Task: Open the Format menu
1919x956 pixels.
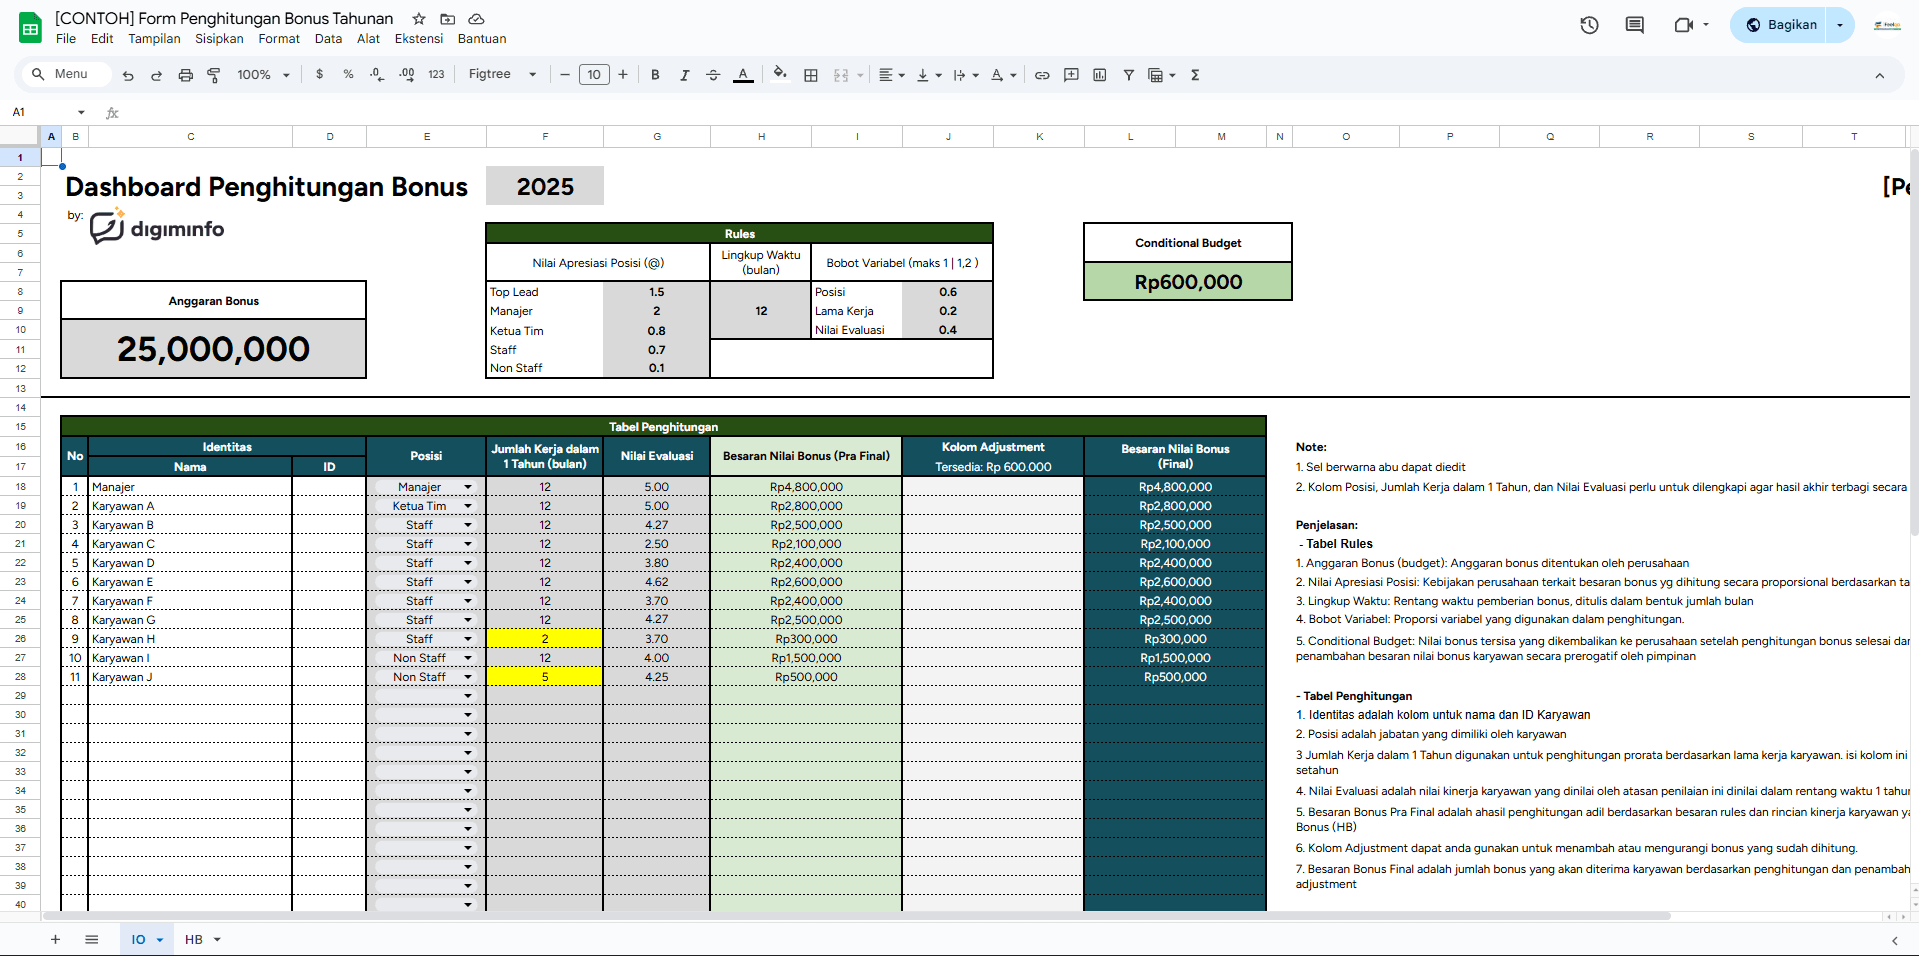Action: coord(278,39)
